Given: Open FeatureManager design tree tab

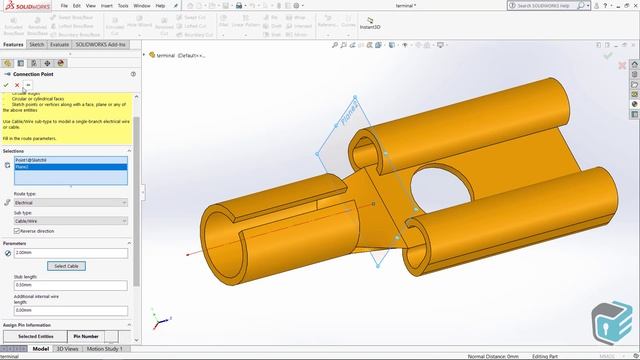Looking at the screenshot, I should [x=7, y=63].
